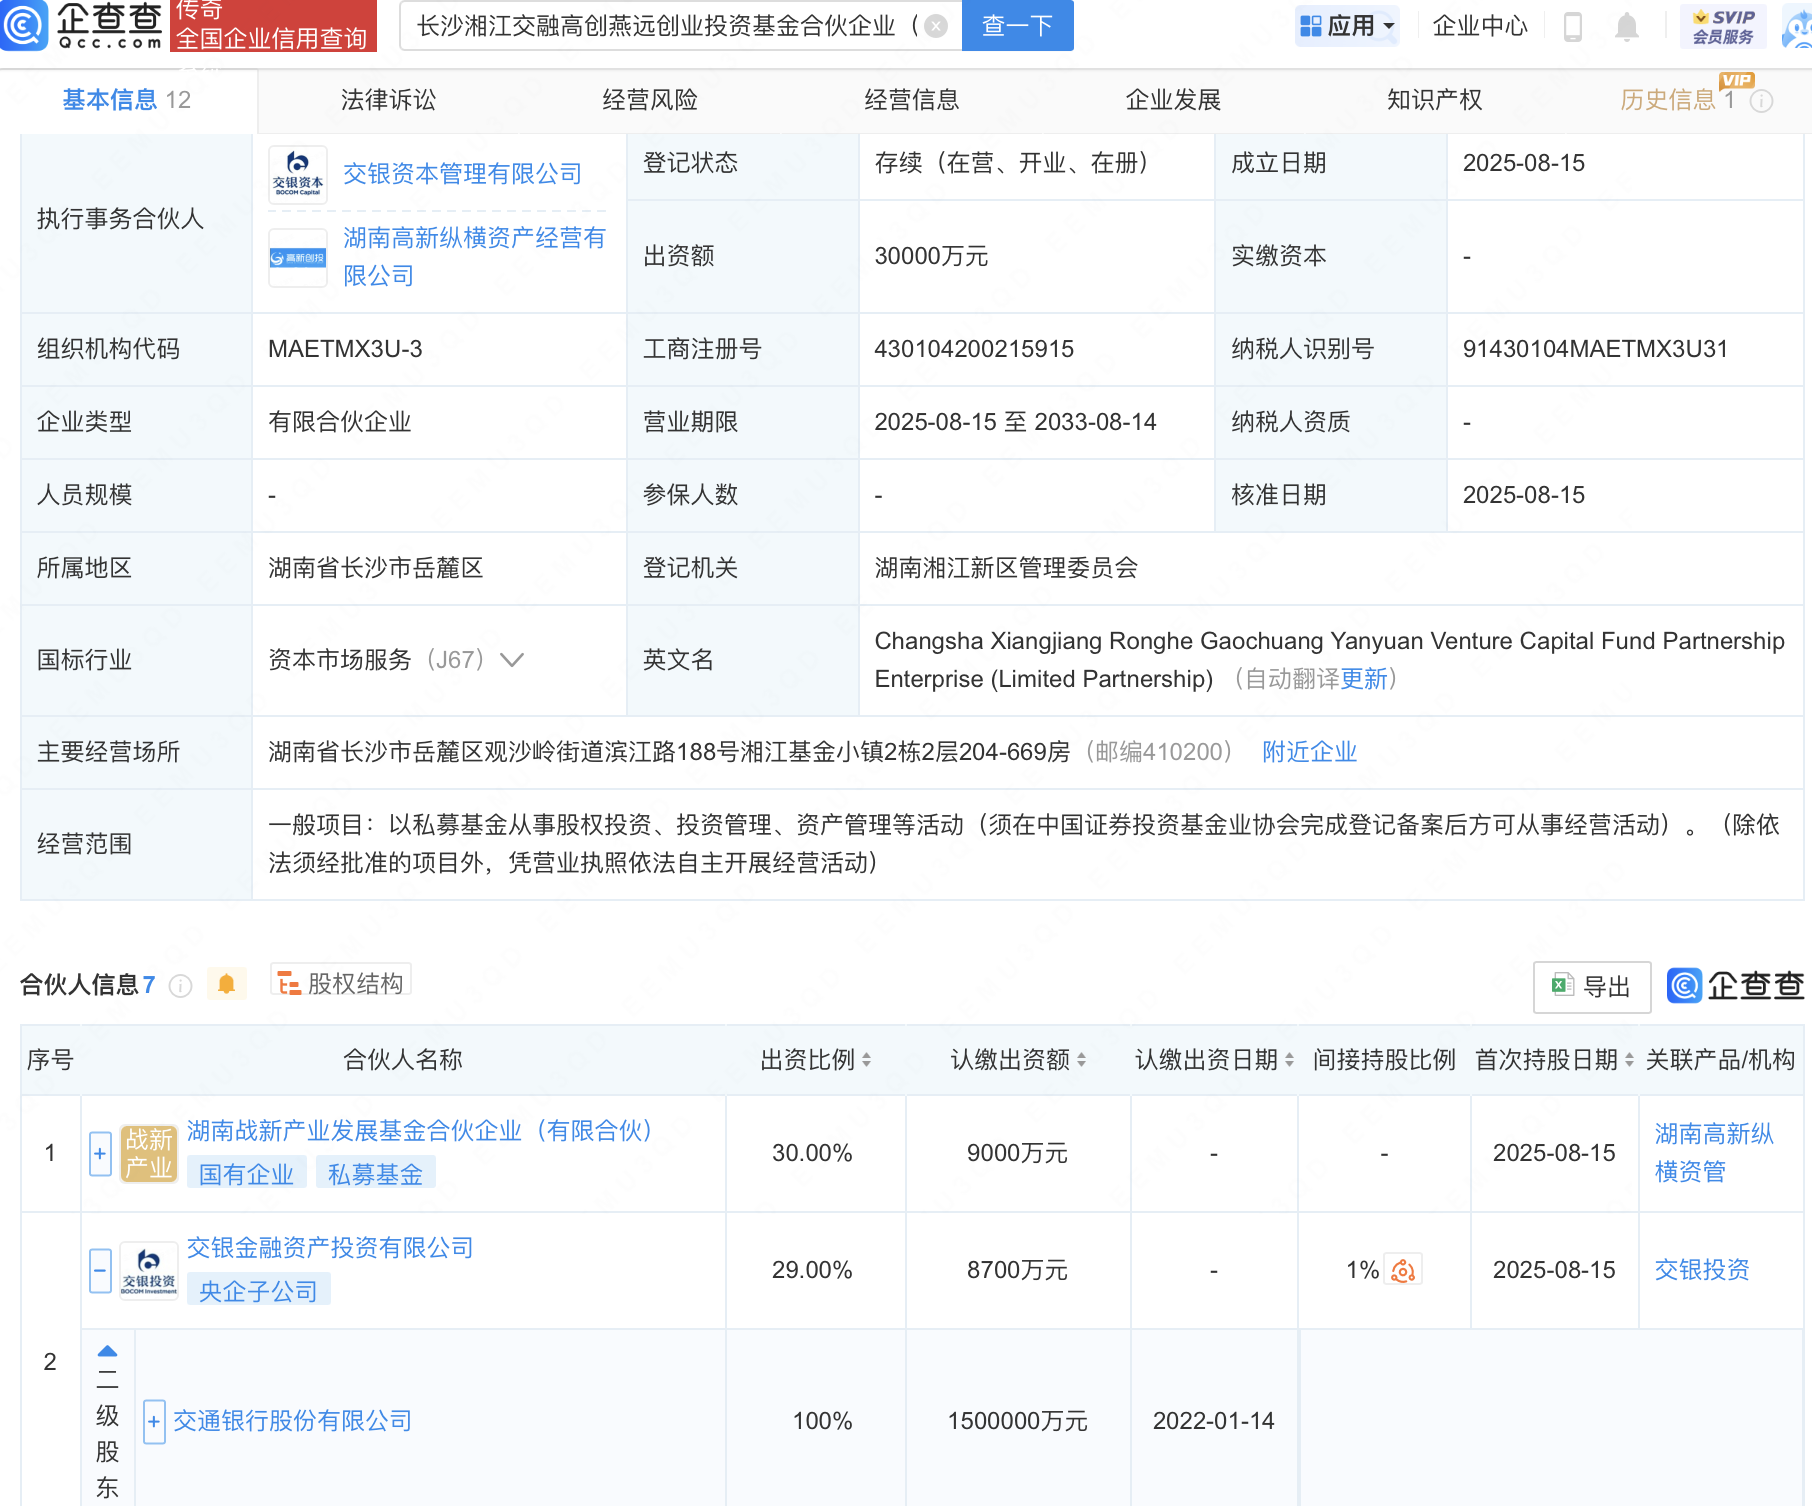Click 私募基金 tag
The width and height of the screenshot is (1812, 1506).
[x=375, y=1174]
